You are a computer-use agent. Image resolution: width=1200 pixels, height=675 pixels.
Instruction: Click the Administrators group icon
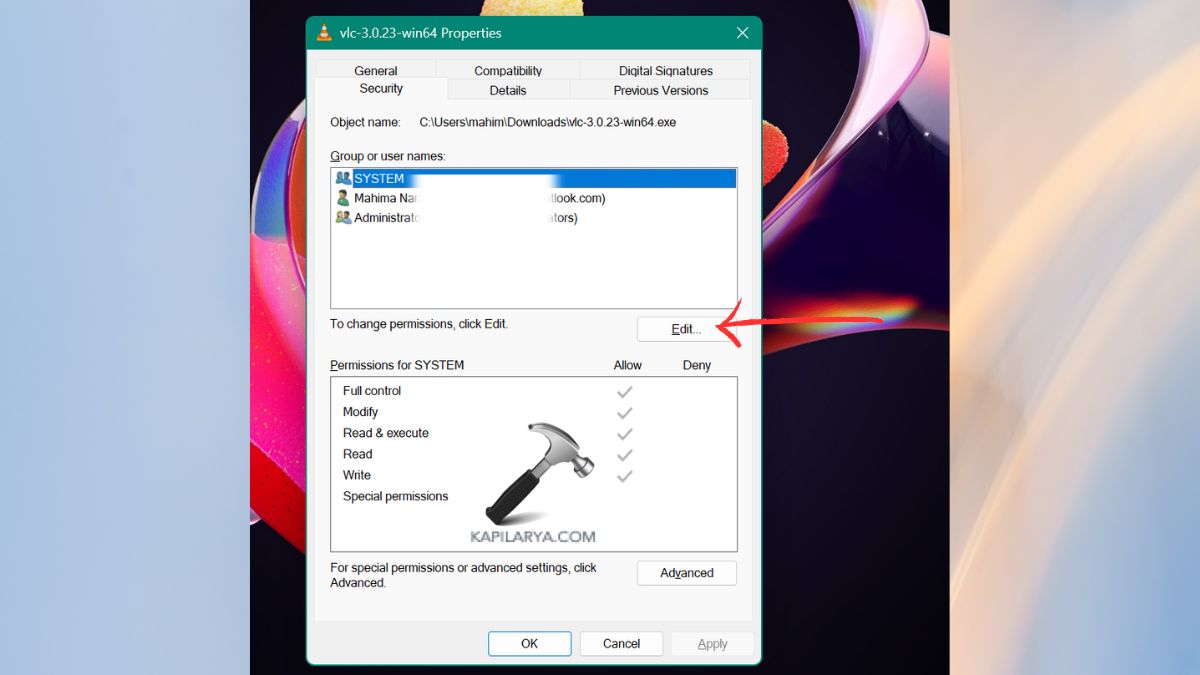(343, 218)
